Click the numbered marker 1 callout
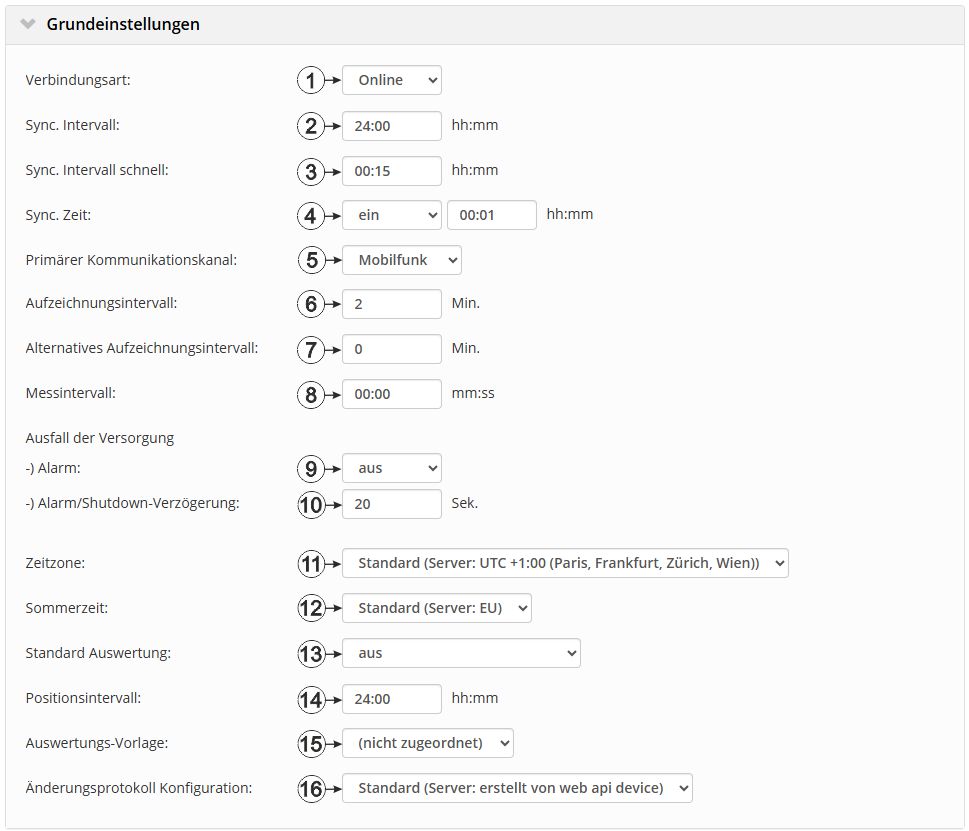The height and width of the screenshot is (831, 969). click(313, 81)
